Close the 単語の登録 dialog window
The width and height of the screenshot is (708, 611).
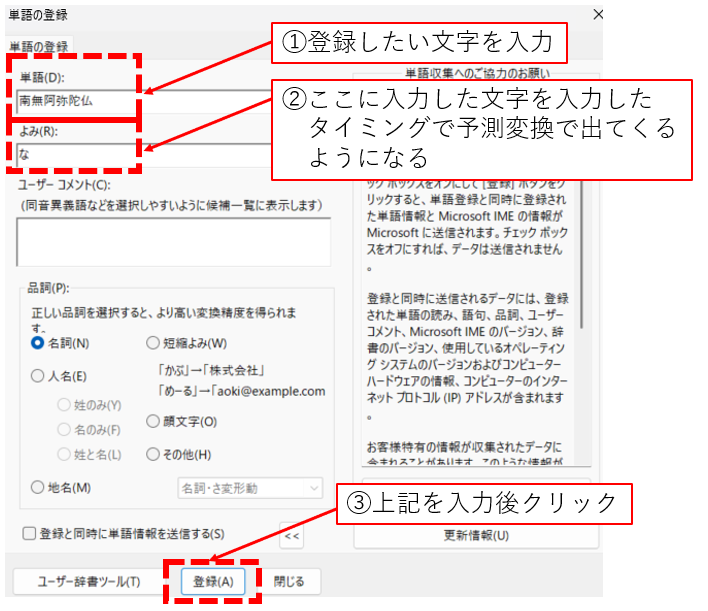coord(598,15)
